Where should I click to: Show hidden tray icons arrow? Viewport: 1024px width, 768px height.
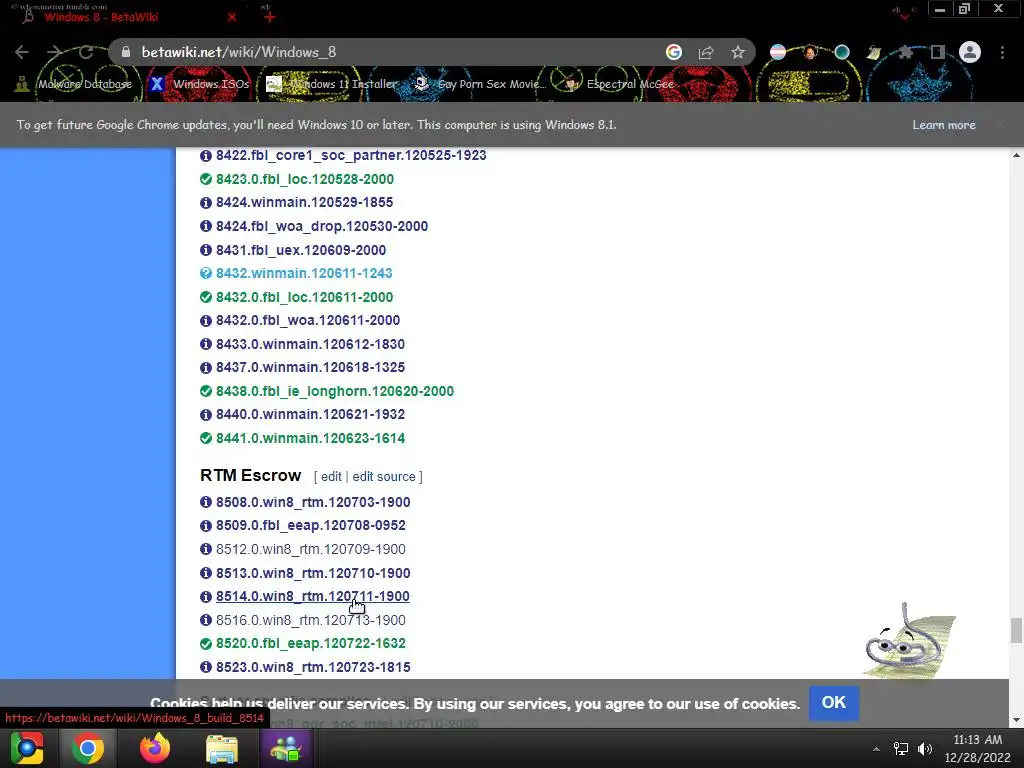[876, 749]
